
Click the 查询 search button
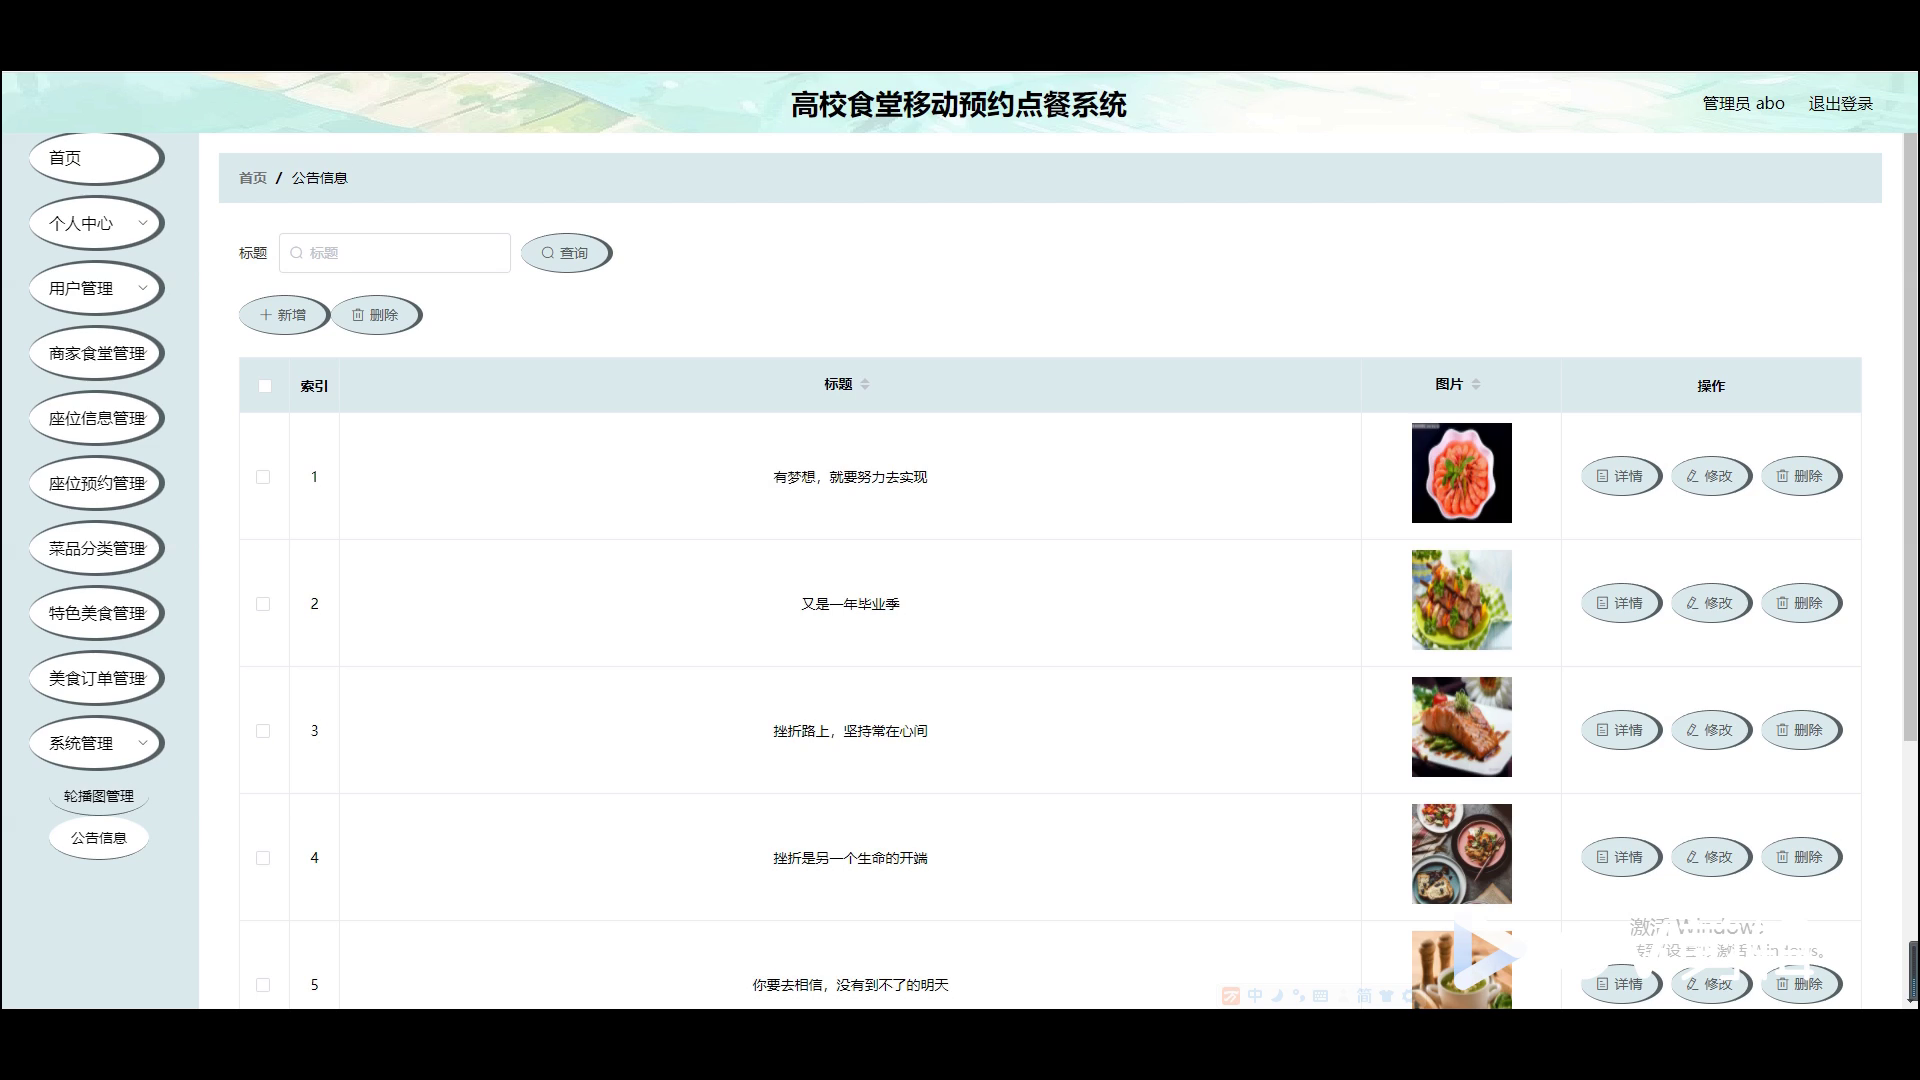566,253
